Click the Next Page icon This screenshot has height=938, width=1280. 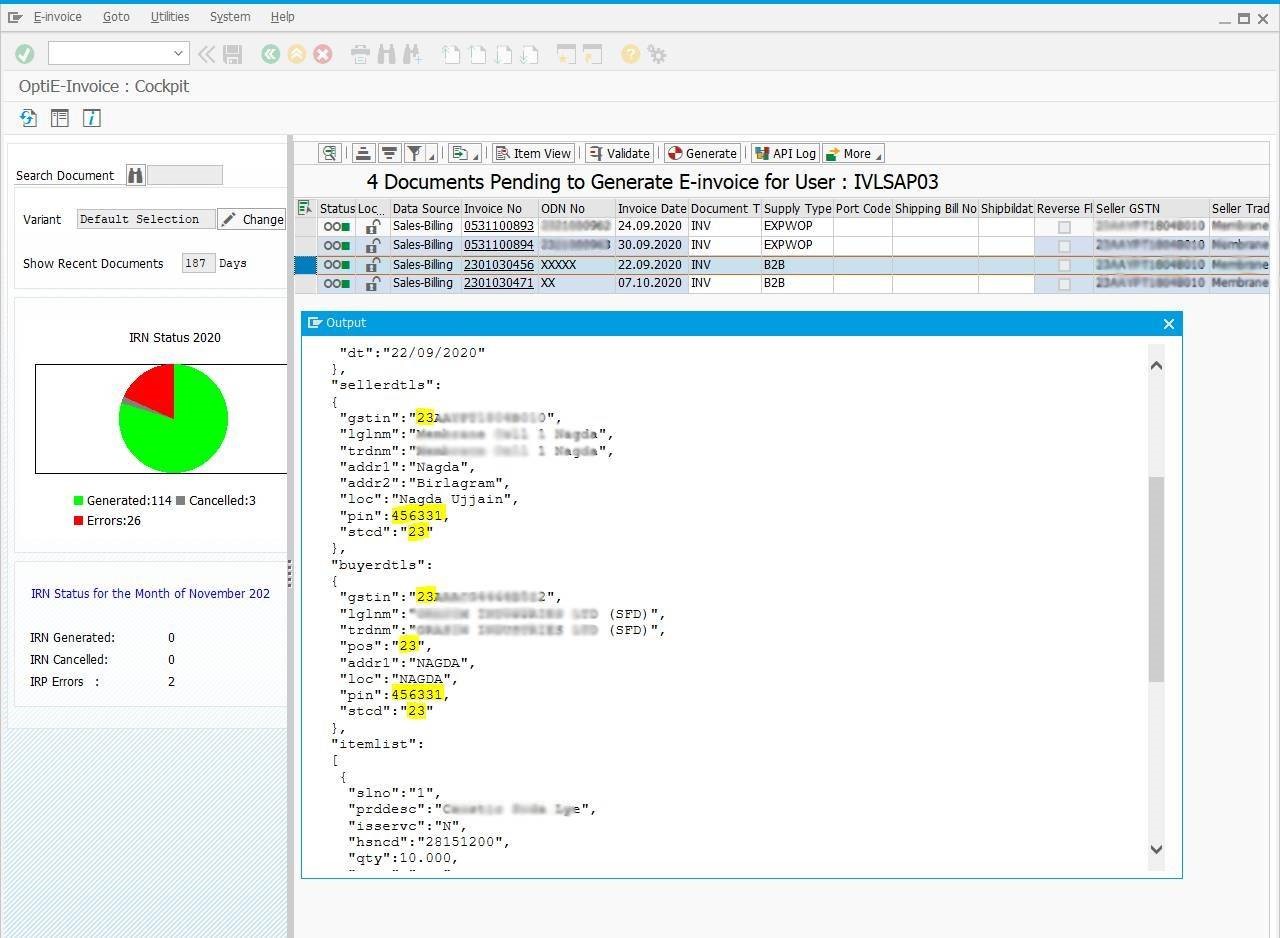tap(503, 54)
